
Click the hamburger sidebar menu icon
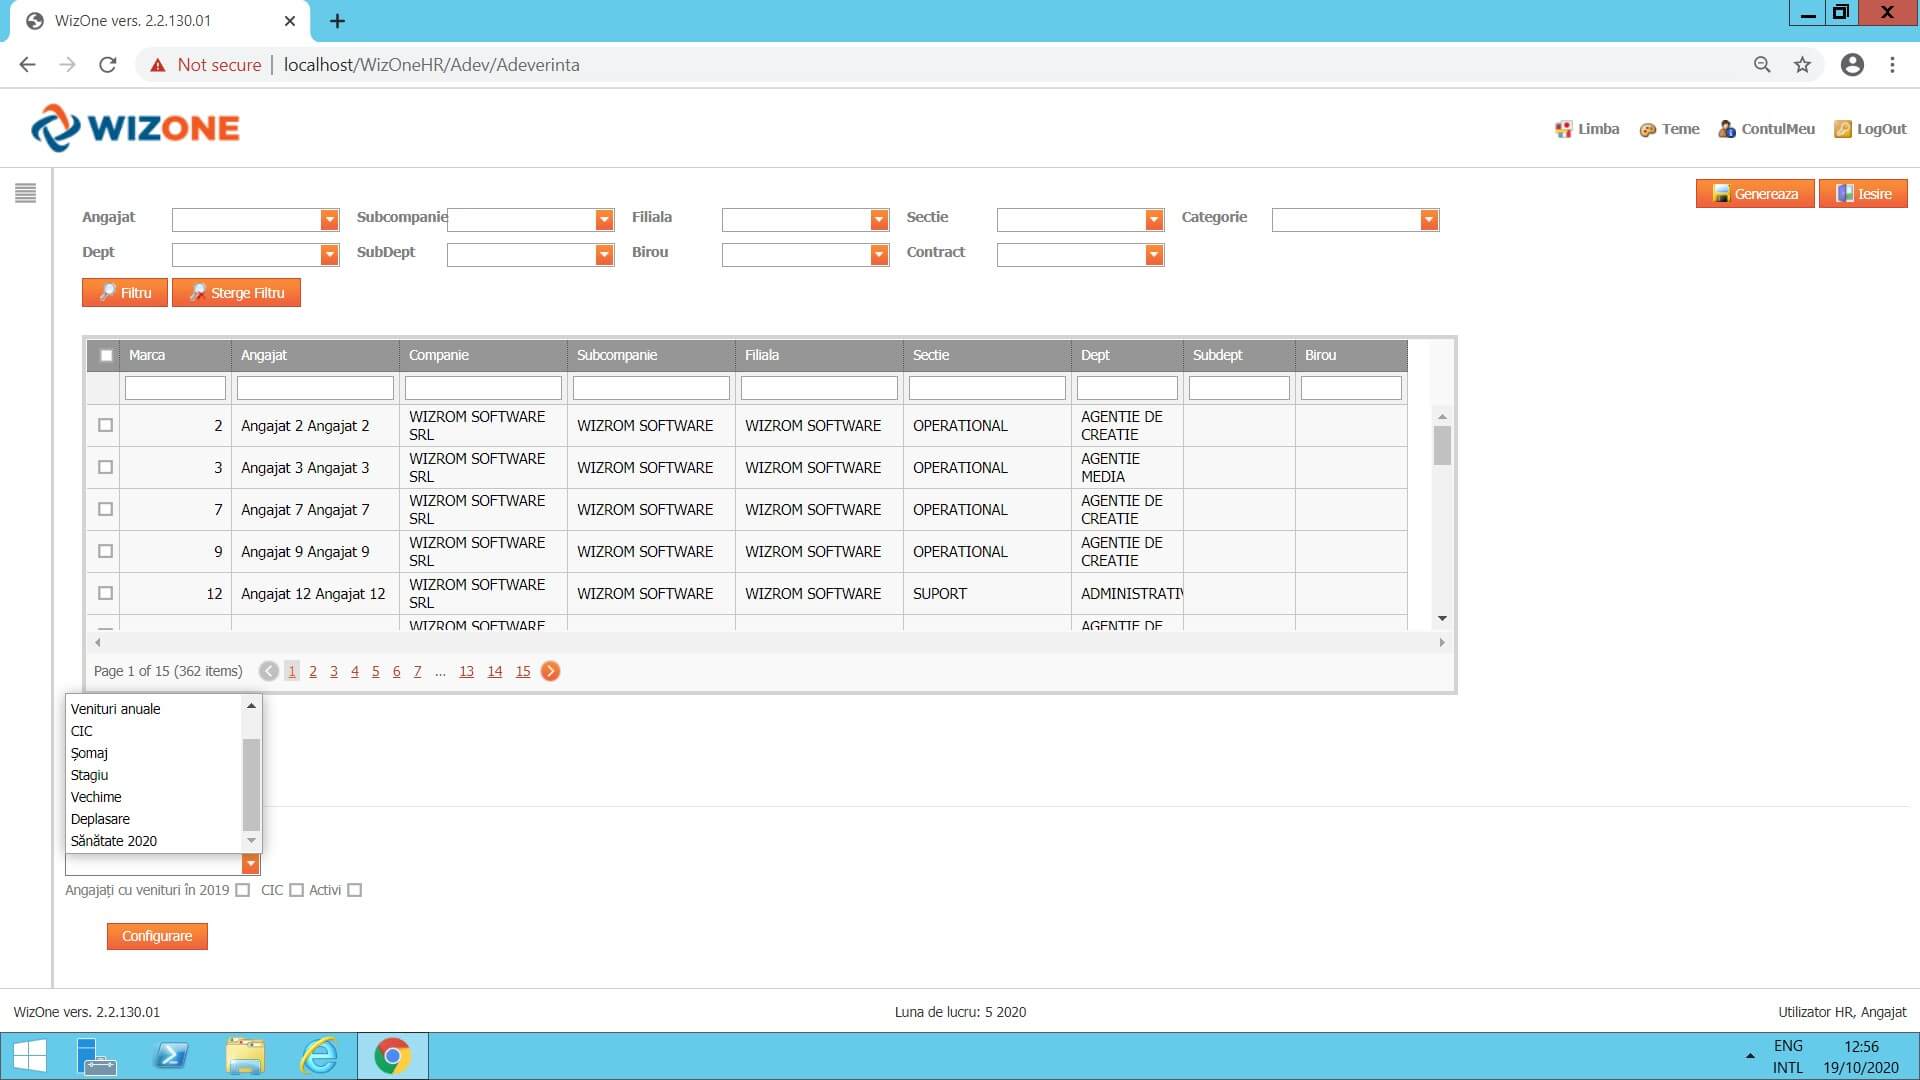tap(26, 193)
